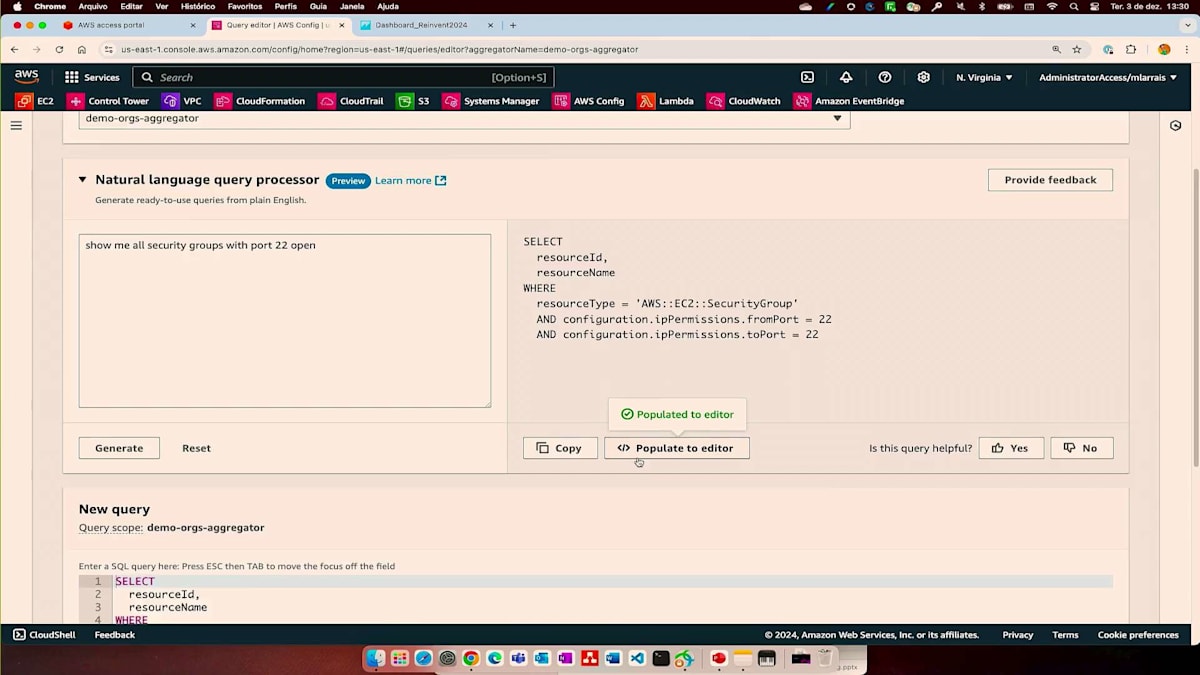Screen dimensions: 1200x675
Task: Open the left navigation hamburger menu
Action: [x=16, y=125]
